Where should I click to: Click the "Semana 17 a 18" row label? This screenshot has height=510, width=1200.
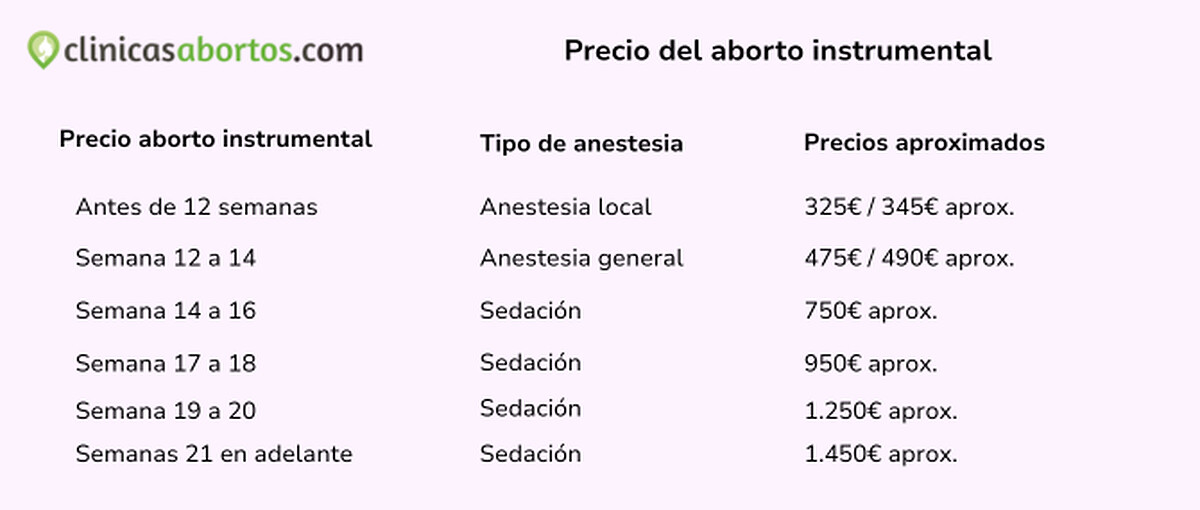coord(165,363)
